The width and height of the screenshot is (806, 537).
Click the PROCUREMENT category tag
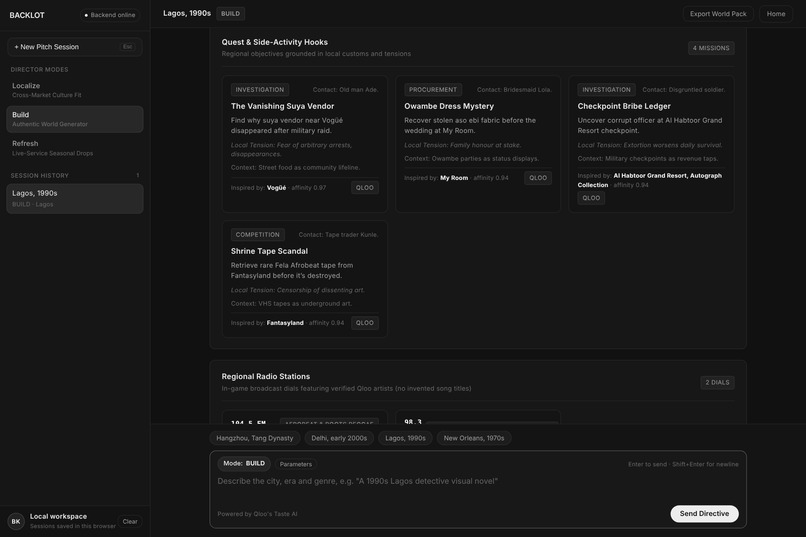433,89
